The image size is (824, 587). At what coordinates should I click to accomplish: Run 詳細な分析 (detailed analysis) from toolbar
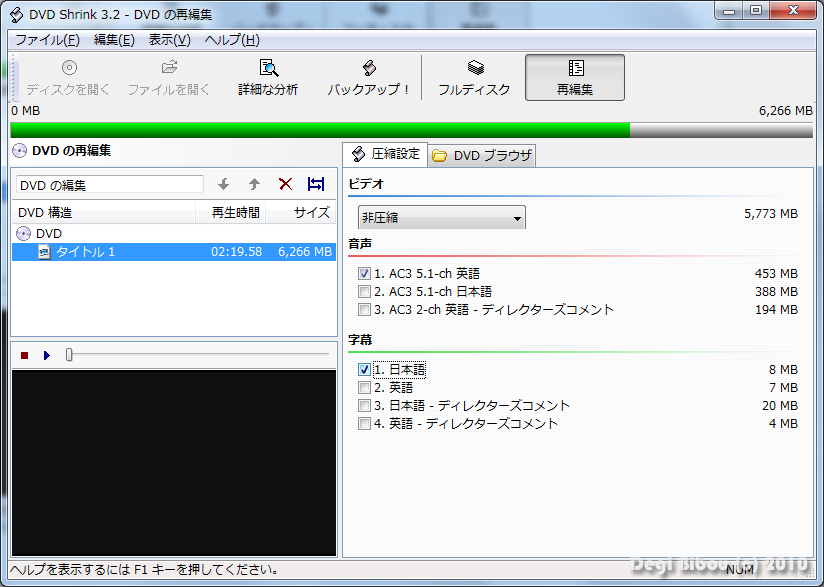click(268, 77)
